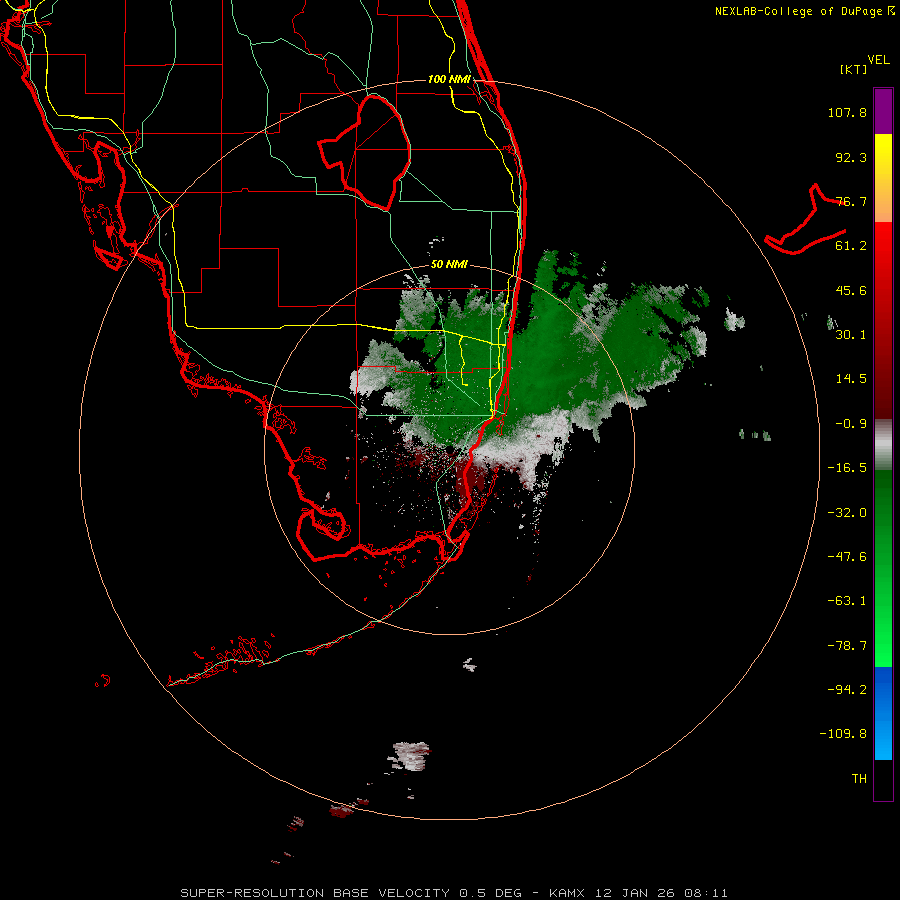Pick the purple segment of the velocity color bar
Viewport: 900px width, 900px height.
[883, 112]
